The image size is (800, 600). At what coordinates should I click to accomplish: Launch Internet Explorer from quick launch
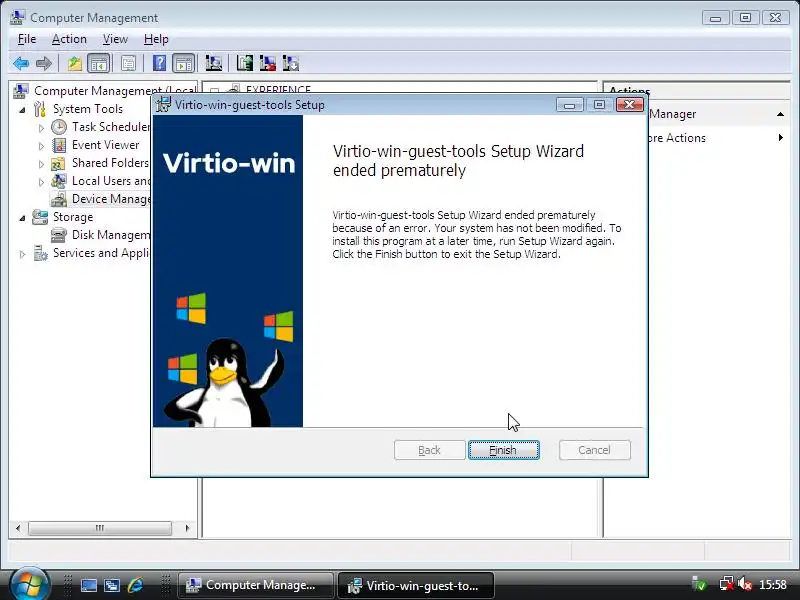135,585
